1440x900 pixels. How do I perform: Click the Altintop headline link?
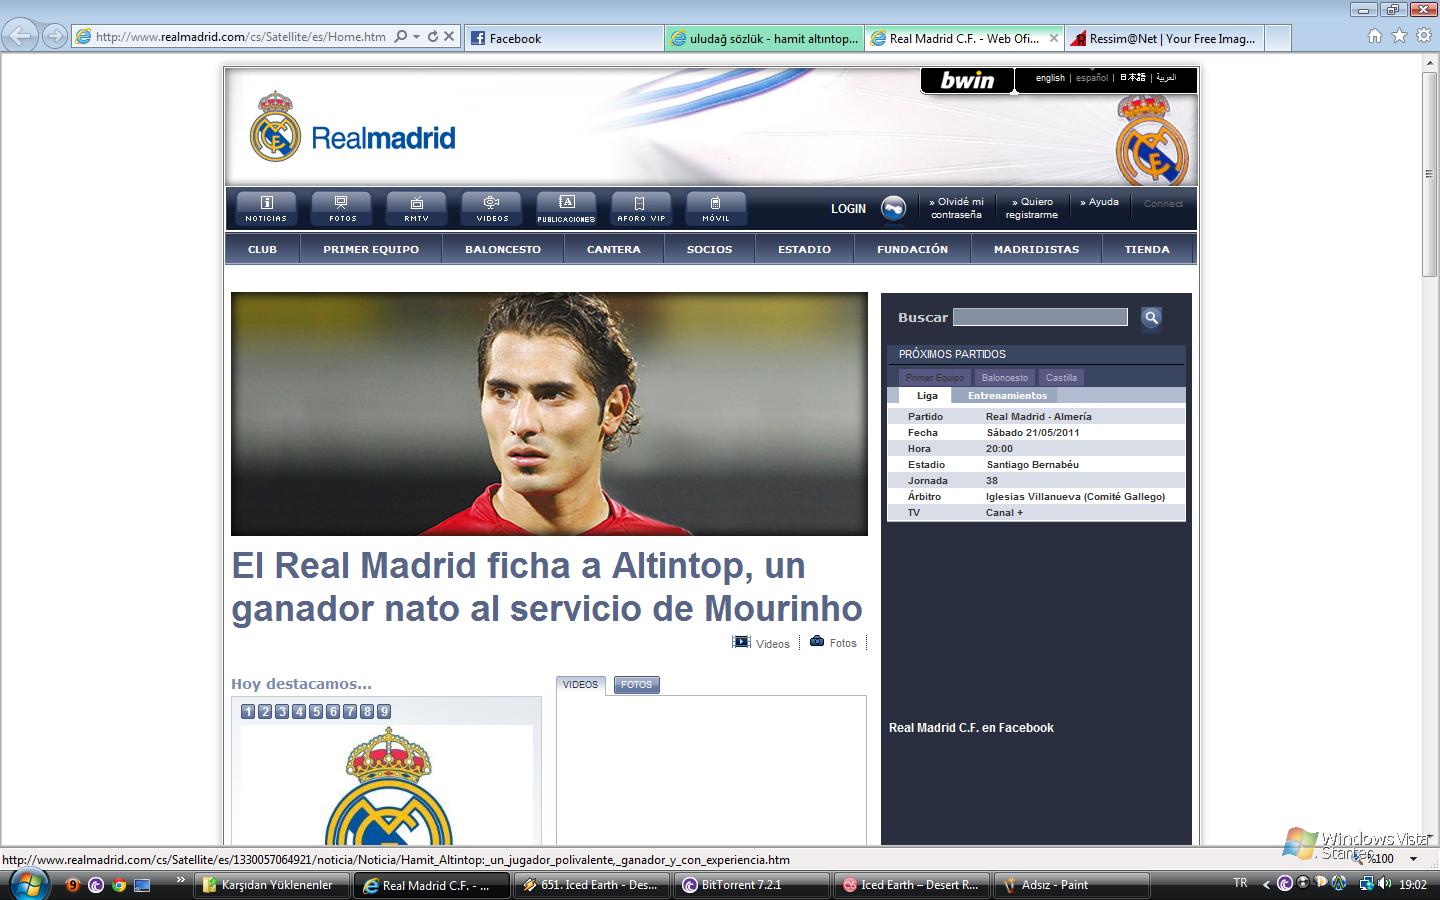click(547, 587)
